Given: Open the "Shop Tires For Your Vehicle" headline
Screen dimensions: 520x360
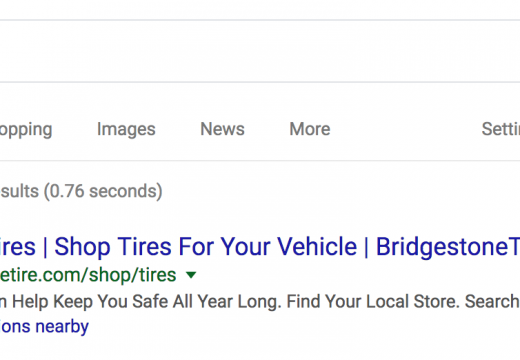Looking at the screenshot, I should tap(205, 247).
